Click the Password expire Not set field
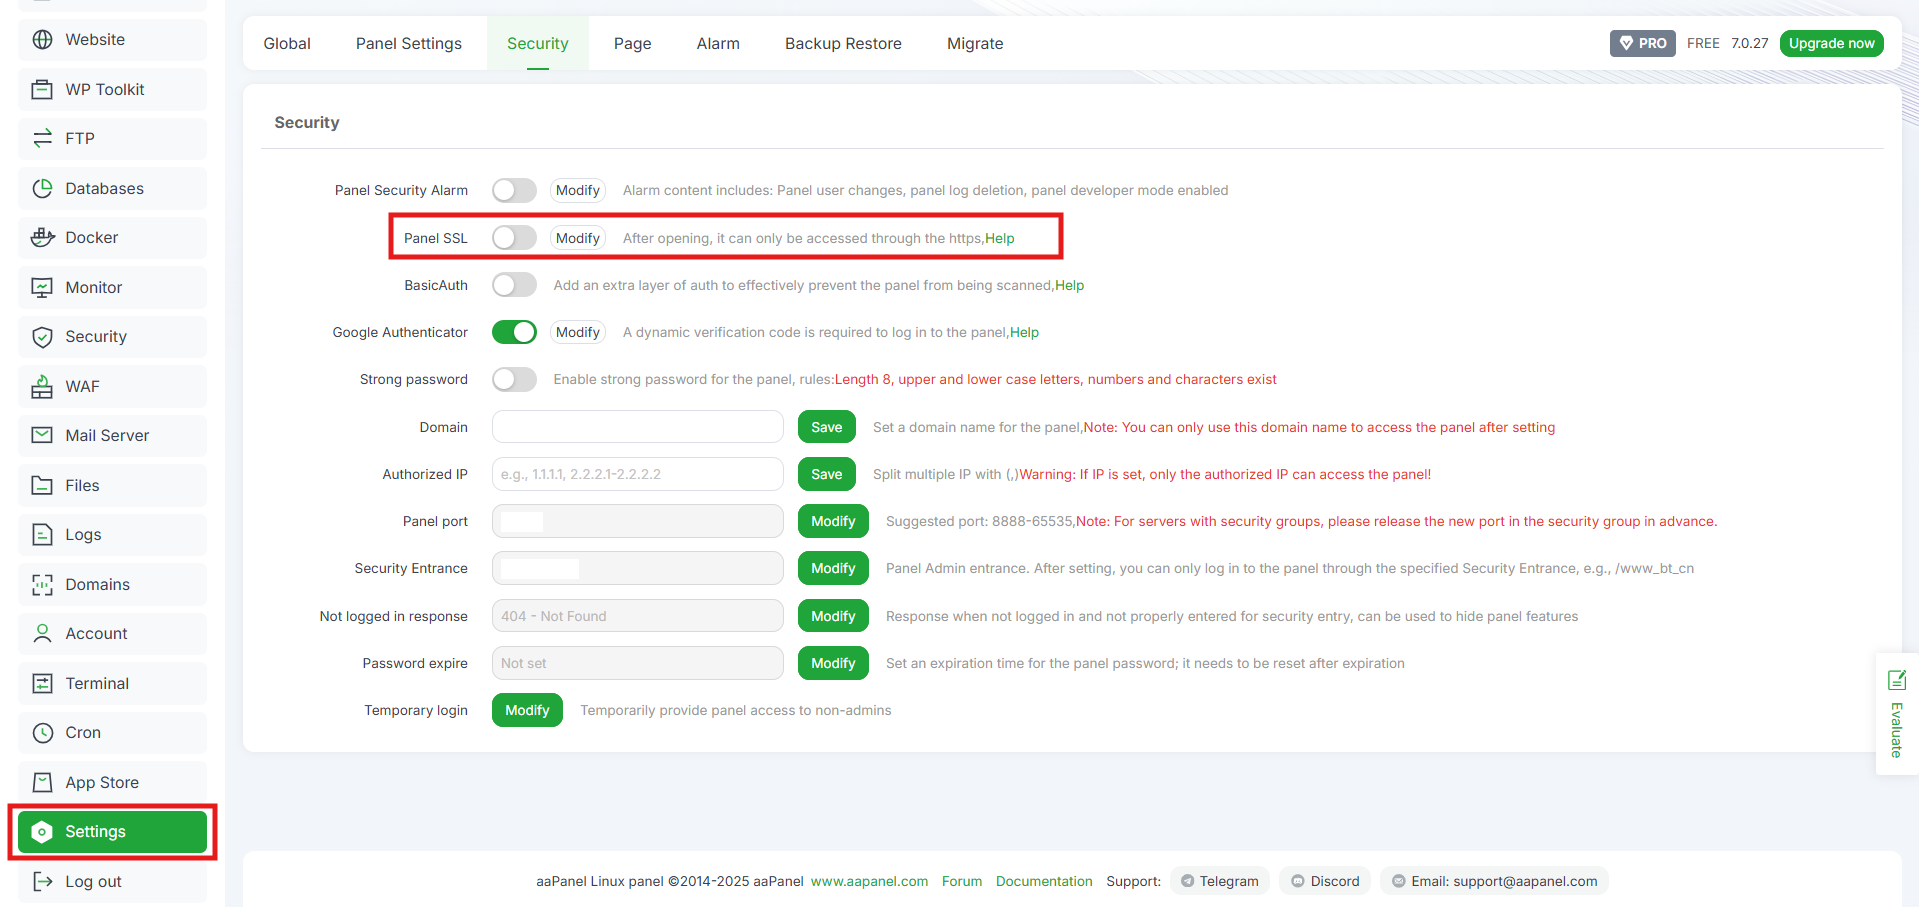Image resolution: width=1919 pixels, height=907 pixels. [x=638, y=663]
